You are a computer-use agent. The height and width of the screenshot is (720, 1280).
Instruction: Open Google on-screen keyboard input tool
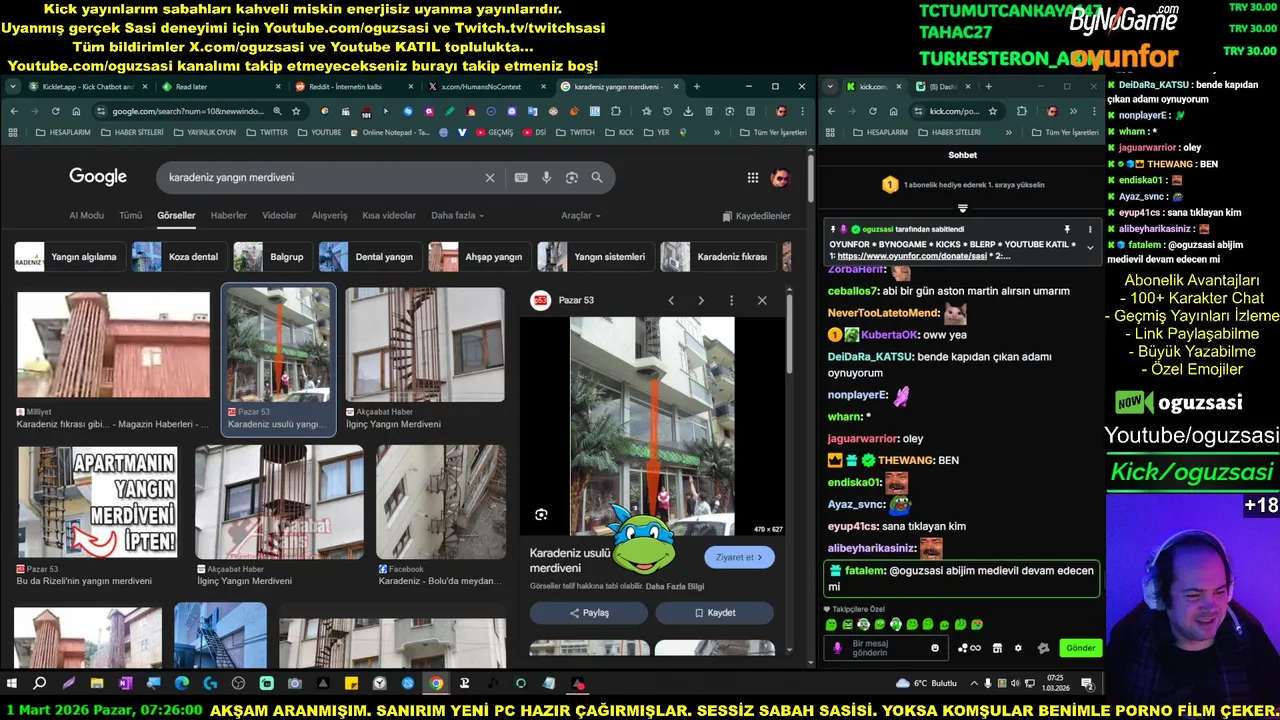tap(521, 178)
